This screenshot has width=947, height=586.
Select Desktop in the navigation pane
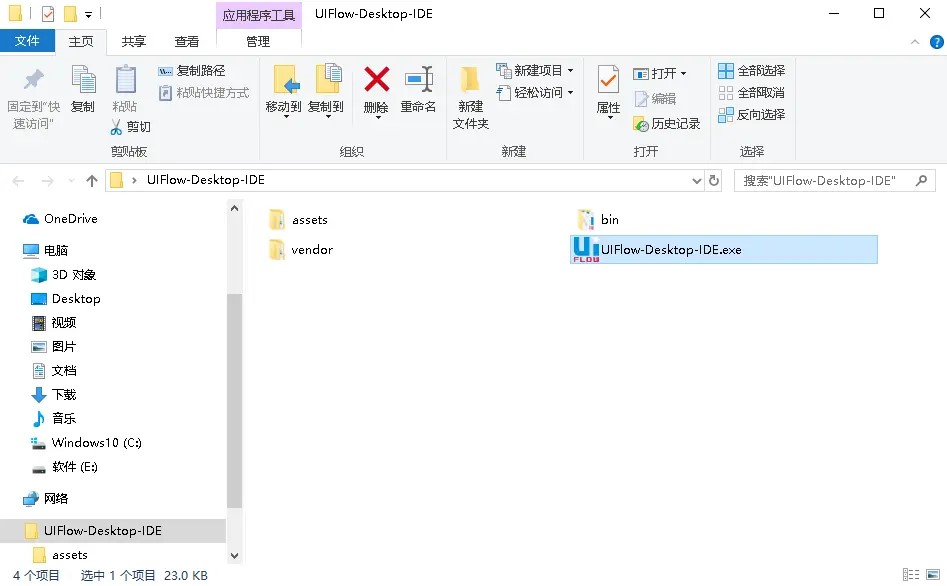tap(65, 298)
